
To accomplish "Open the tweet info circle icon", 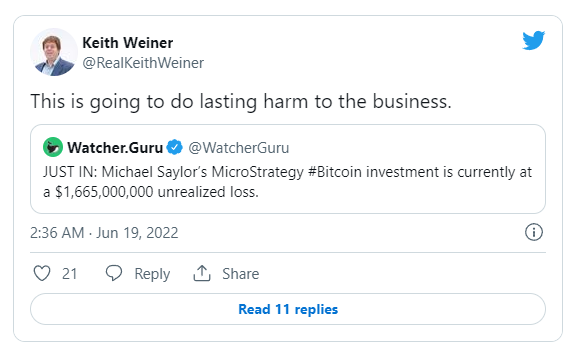I will point(534,232).
